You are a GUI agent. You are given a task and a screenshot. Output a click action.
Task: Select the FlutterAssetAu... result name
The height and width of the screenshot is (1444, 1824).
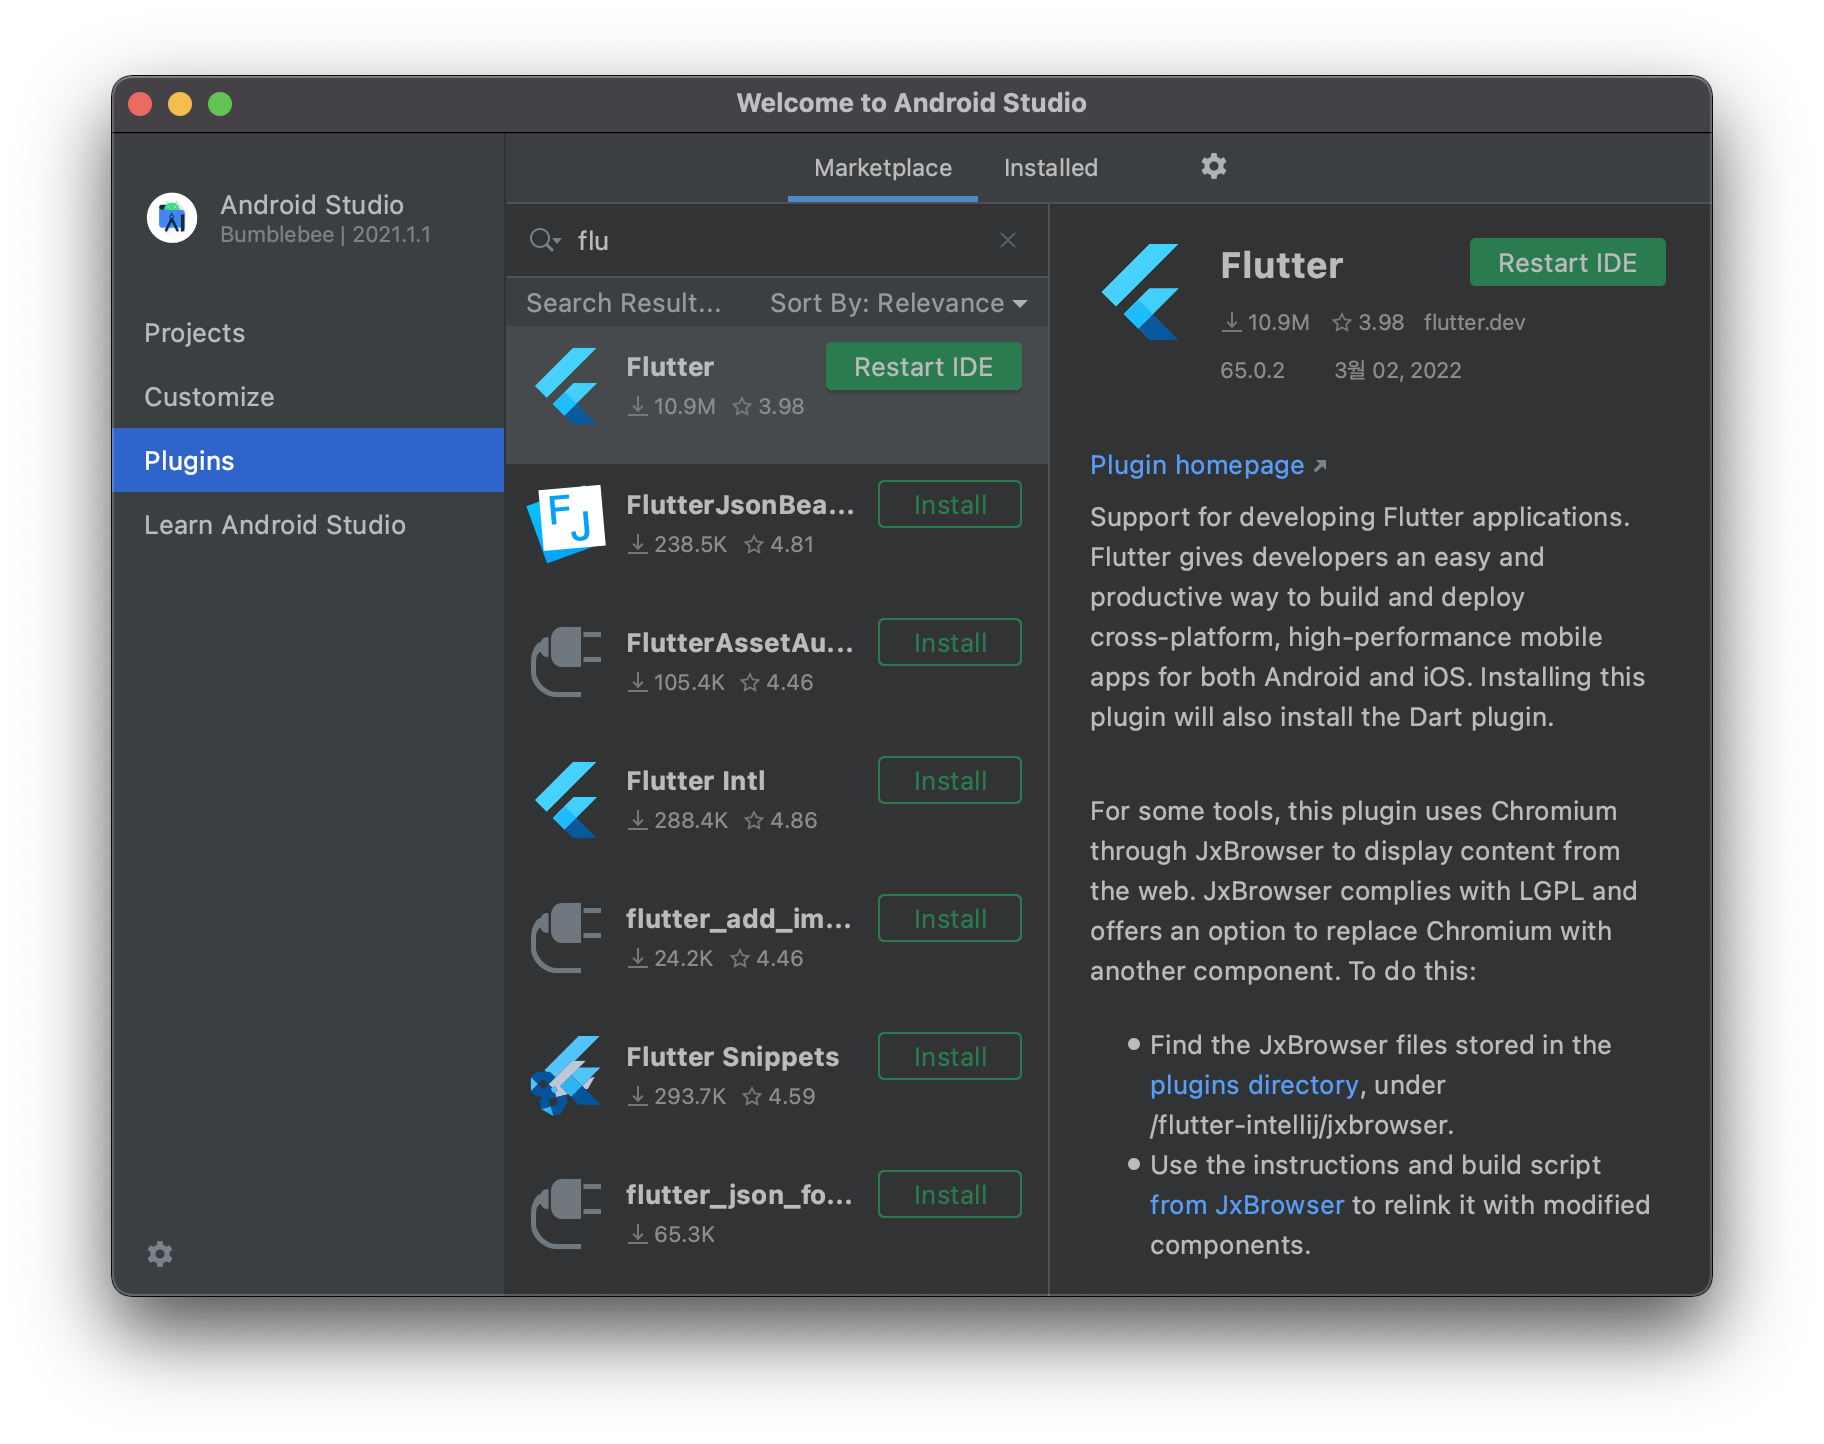pos(740,643)
